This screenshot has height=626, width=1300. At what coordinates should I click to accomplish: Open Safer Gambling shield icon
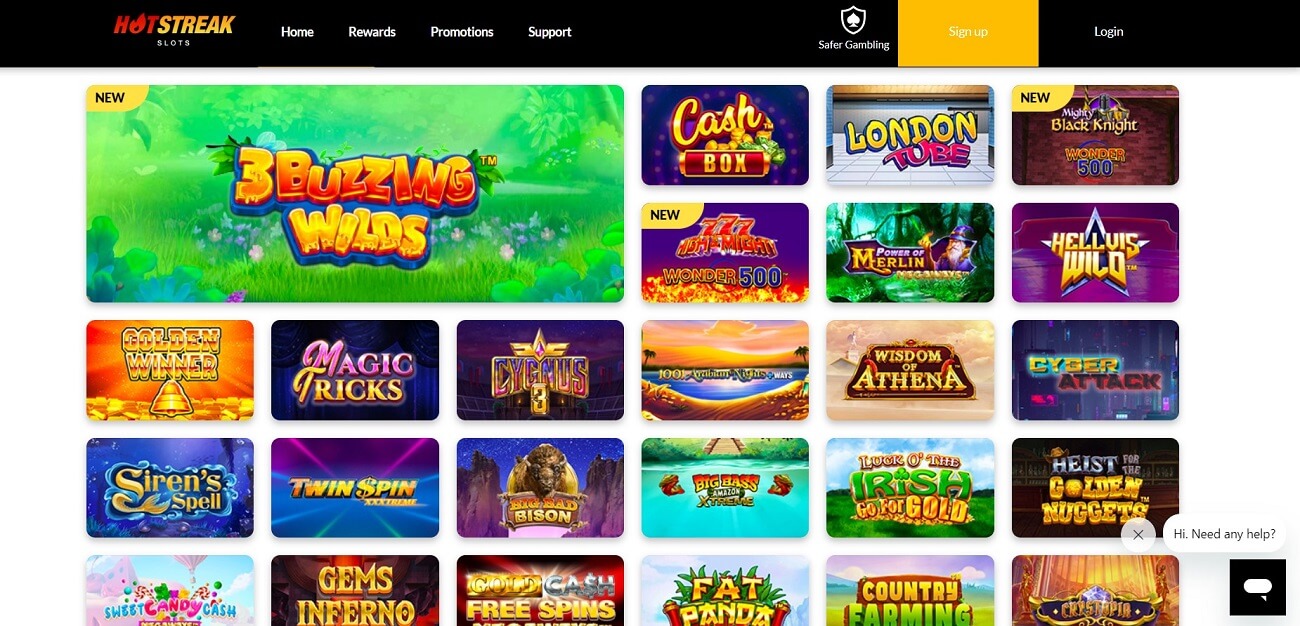point(853,20)
